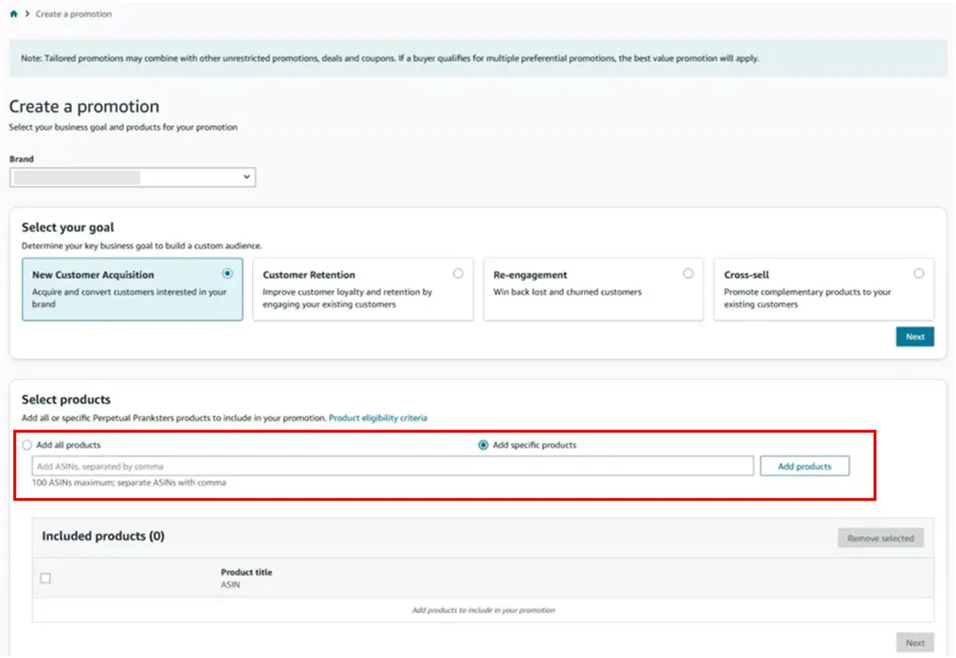The height and width of the screenshot is (658, 956).
Task: Click the Cross-sell card description text
Action: [x=807, y=298]
